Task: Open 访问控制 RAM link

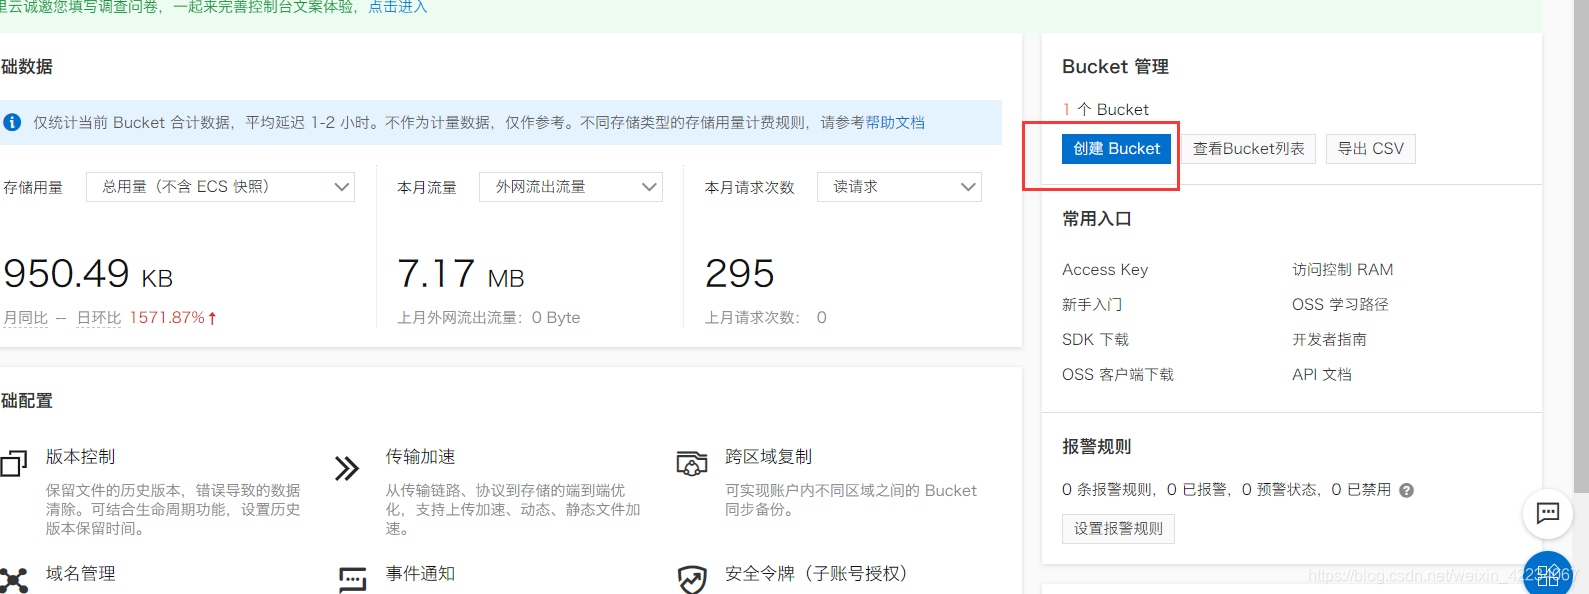Action: 1342,270
